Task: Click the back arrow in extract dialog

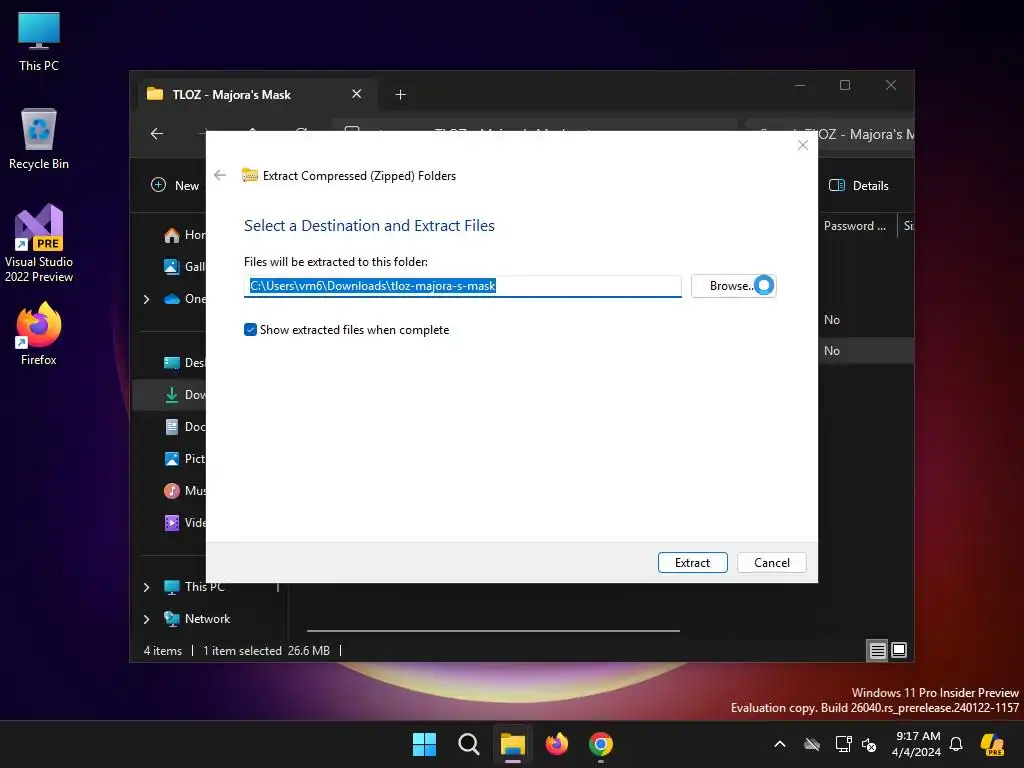Action: (220, 175)
